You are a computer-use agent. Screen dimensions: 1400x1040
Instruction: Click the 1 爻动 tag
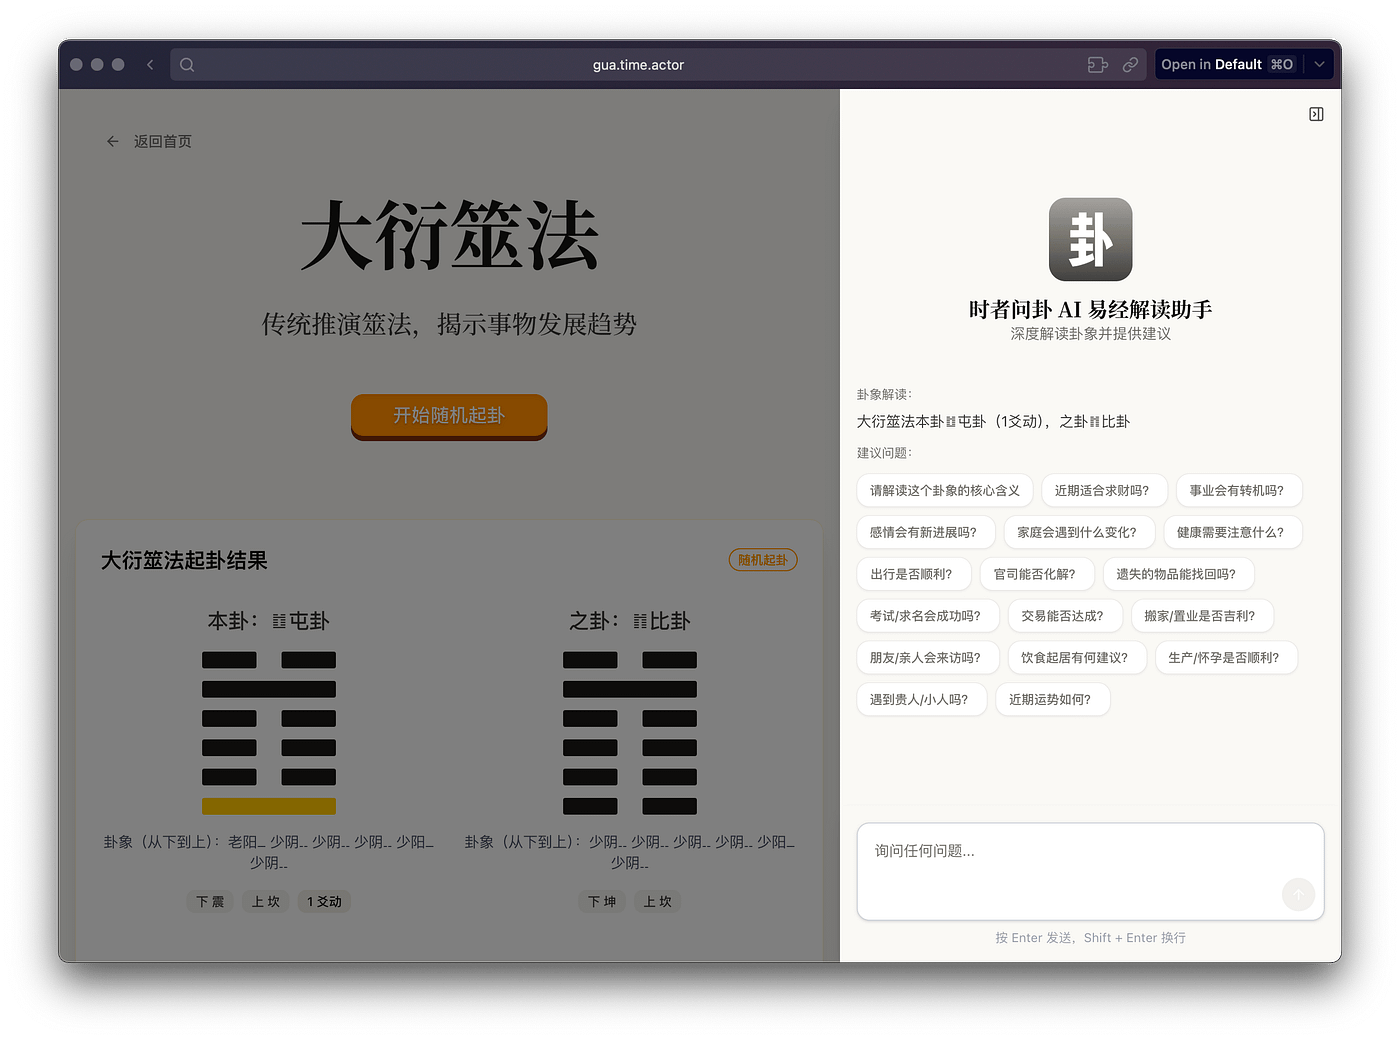324,902
